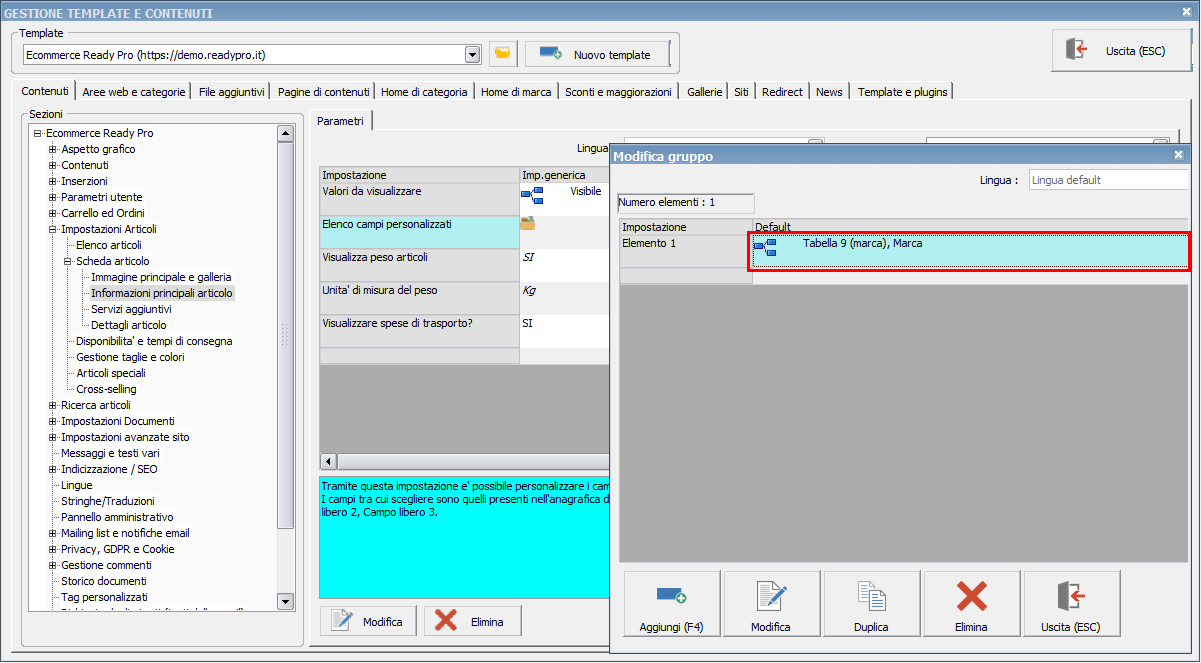
Task: Click Uscita (ESC) in the Modifica gruppo dialog
Action: pos(1071,604)
